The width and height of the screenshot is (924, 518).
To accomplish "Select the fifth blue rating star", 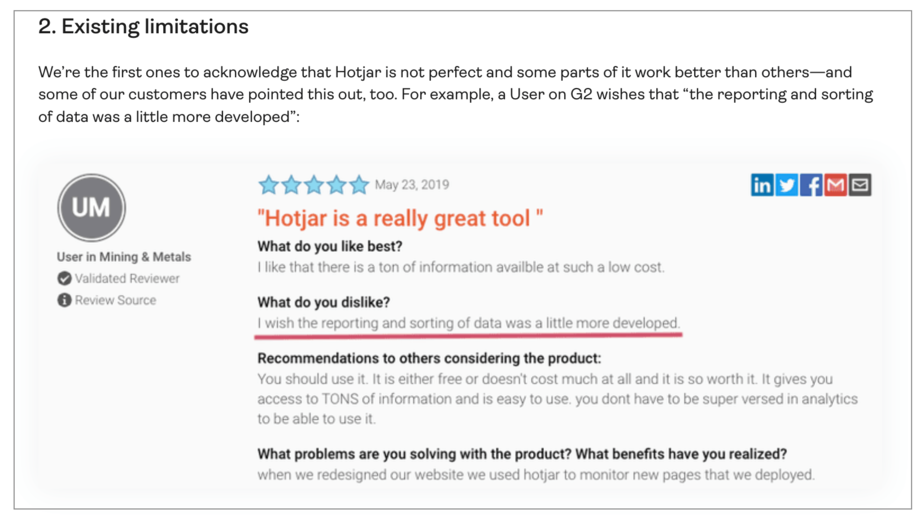I will coord(358,185).
